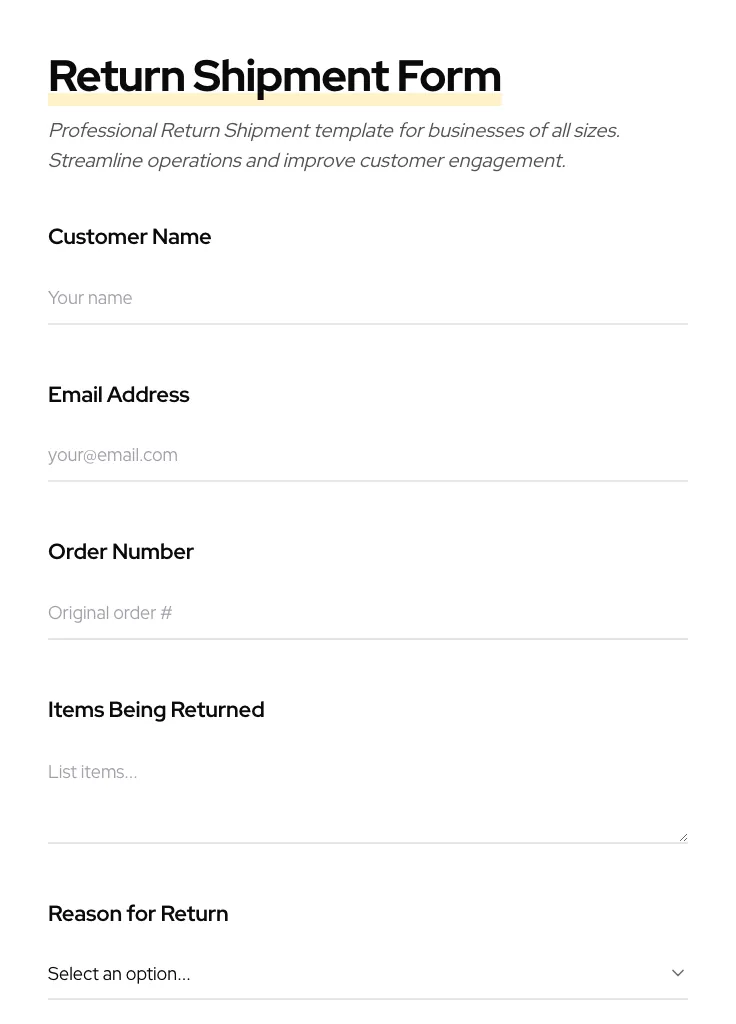The image size is (736, 1024).
Task: Click the "Streamline operations" description line
Action: pos(306,161)
